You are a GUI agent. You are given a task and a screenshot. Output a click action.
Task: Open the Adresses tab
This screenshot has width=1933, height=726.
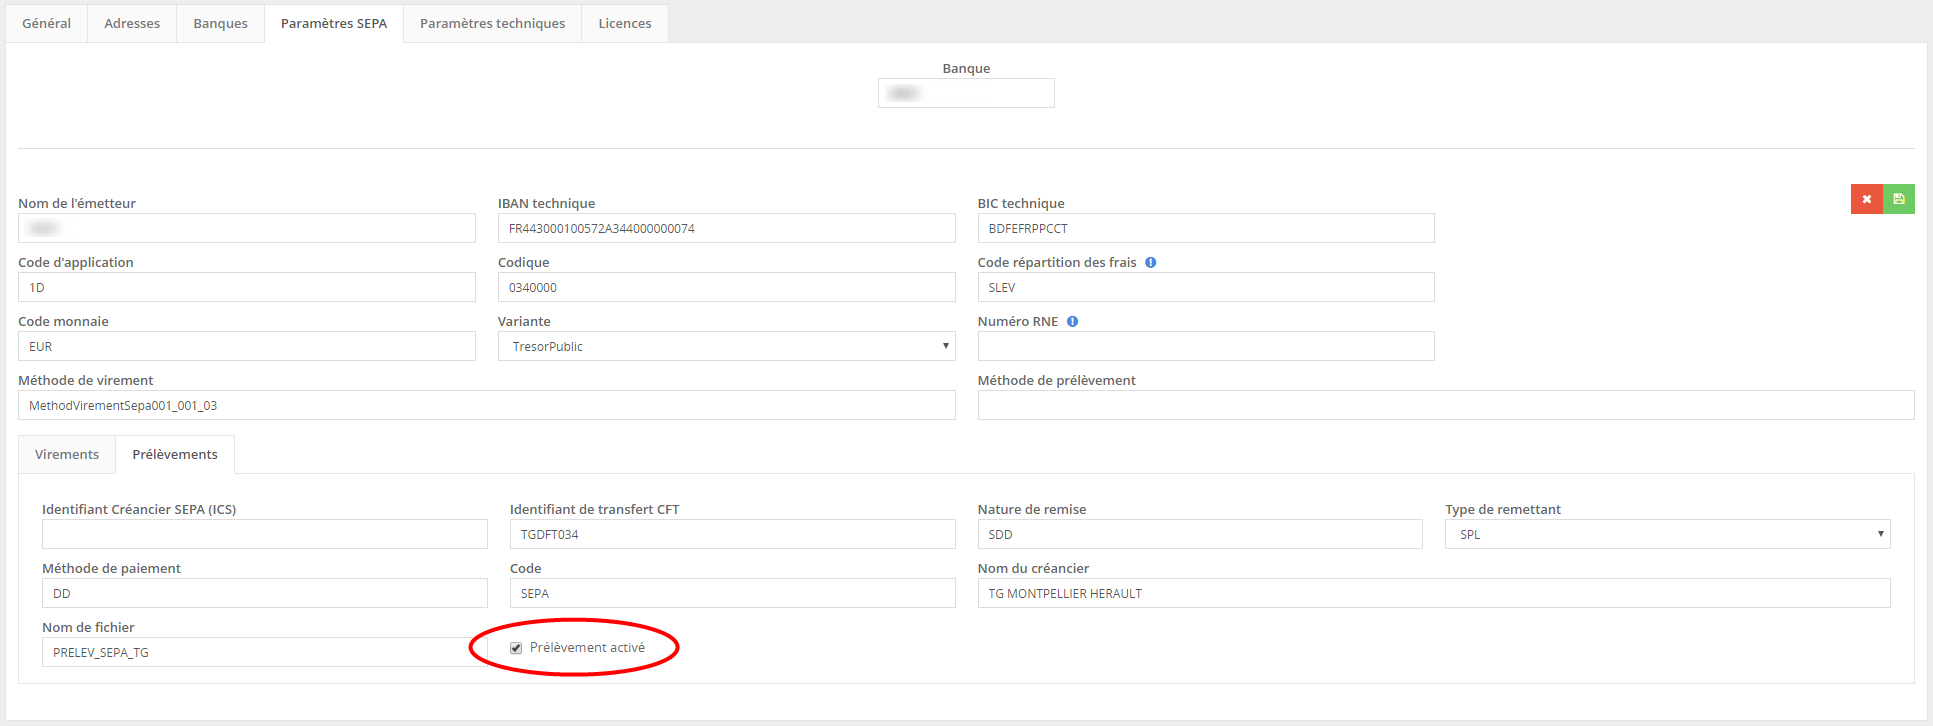click(132, 23)
